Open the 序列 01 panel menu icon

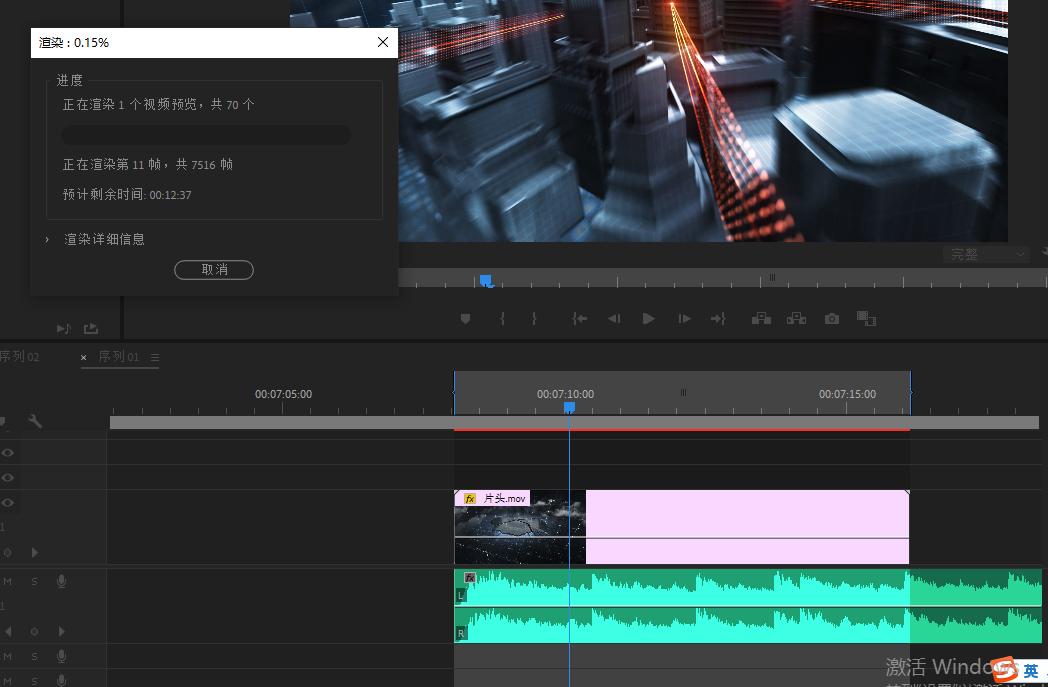point(154,357)
